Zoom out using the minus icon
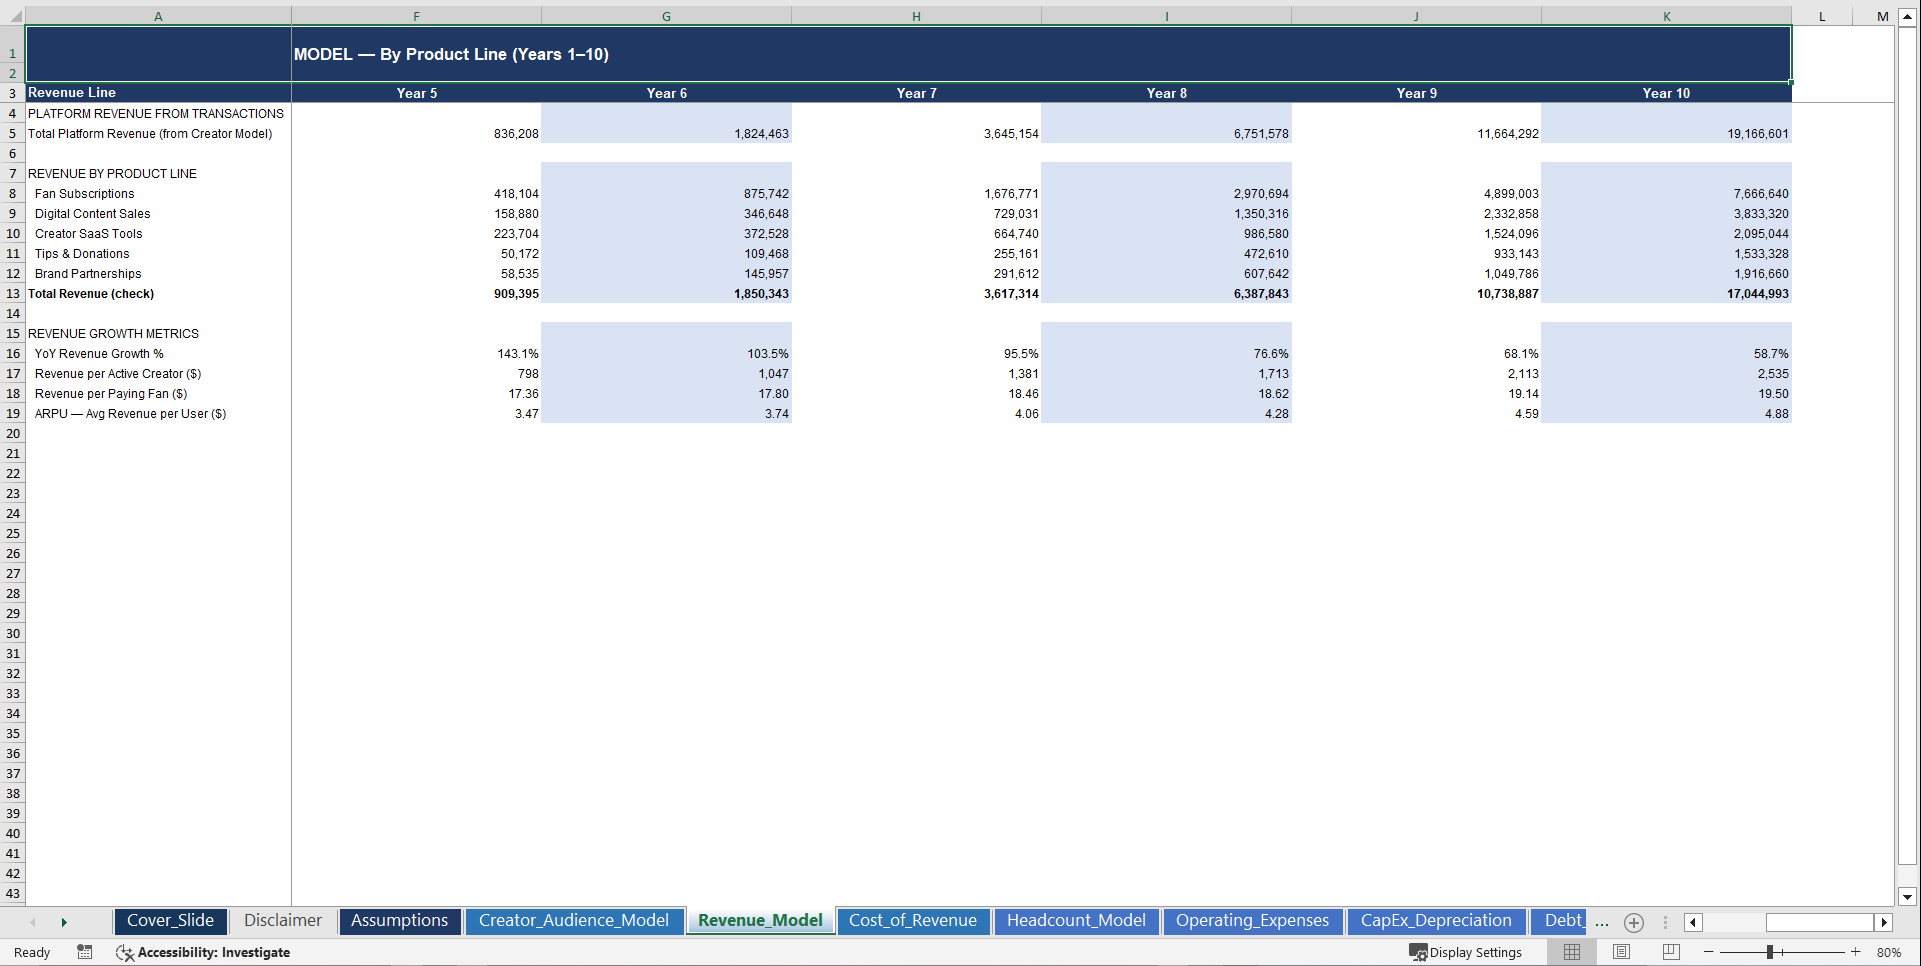This screenshot has width=1921, height=966. coord(1709,952)
